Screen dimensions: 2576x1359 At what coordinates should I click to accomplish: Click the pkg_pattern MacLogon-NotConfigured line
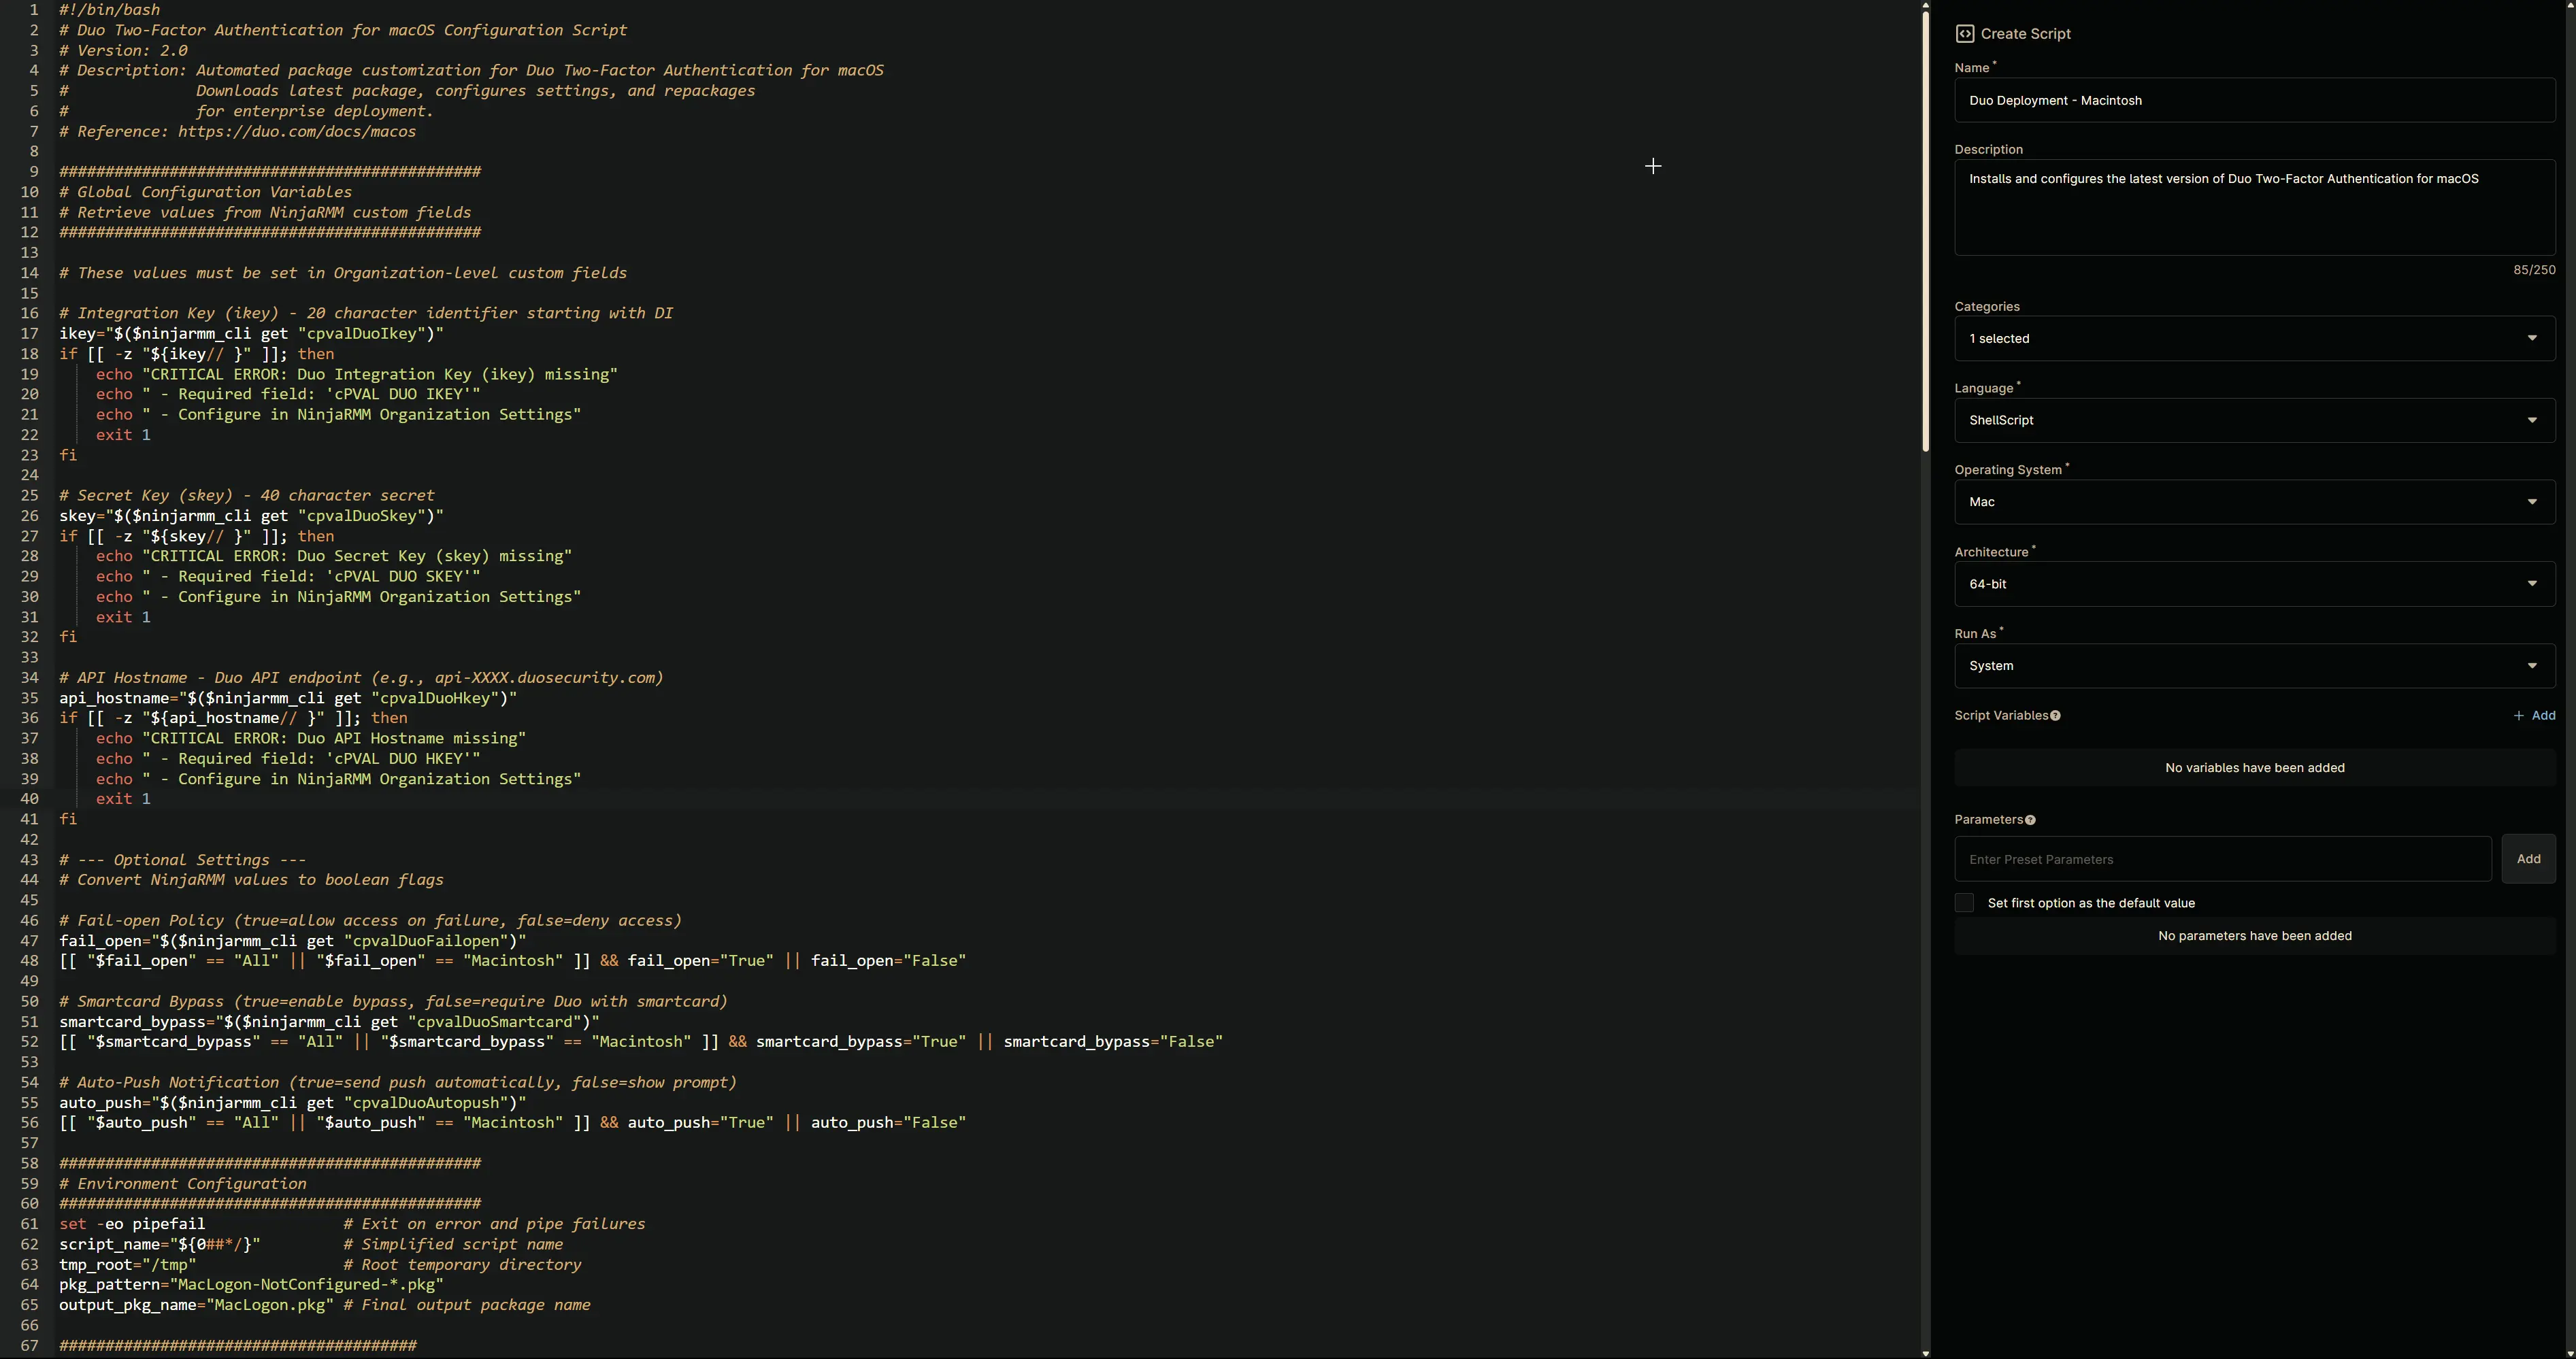click(251, 1285)
